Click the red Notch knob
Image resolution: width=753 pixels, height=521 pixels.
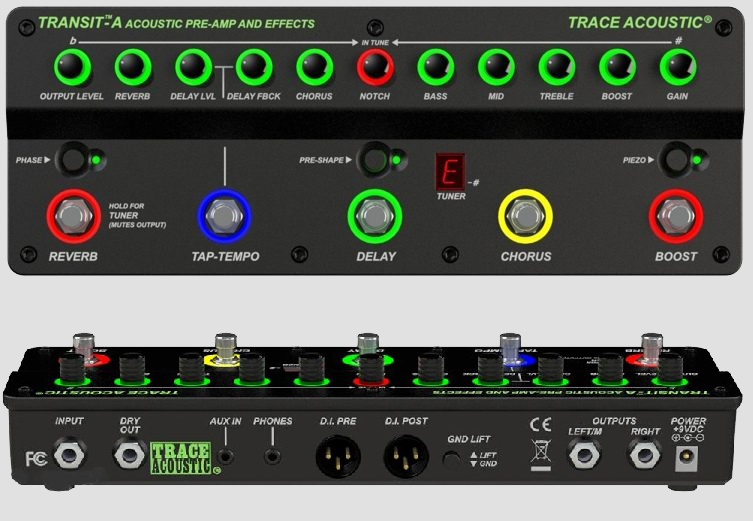click(x=375, y=68)
